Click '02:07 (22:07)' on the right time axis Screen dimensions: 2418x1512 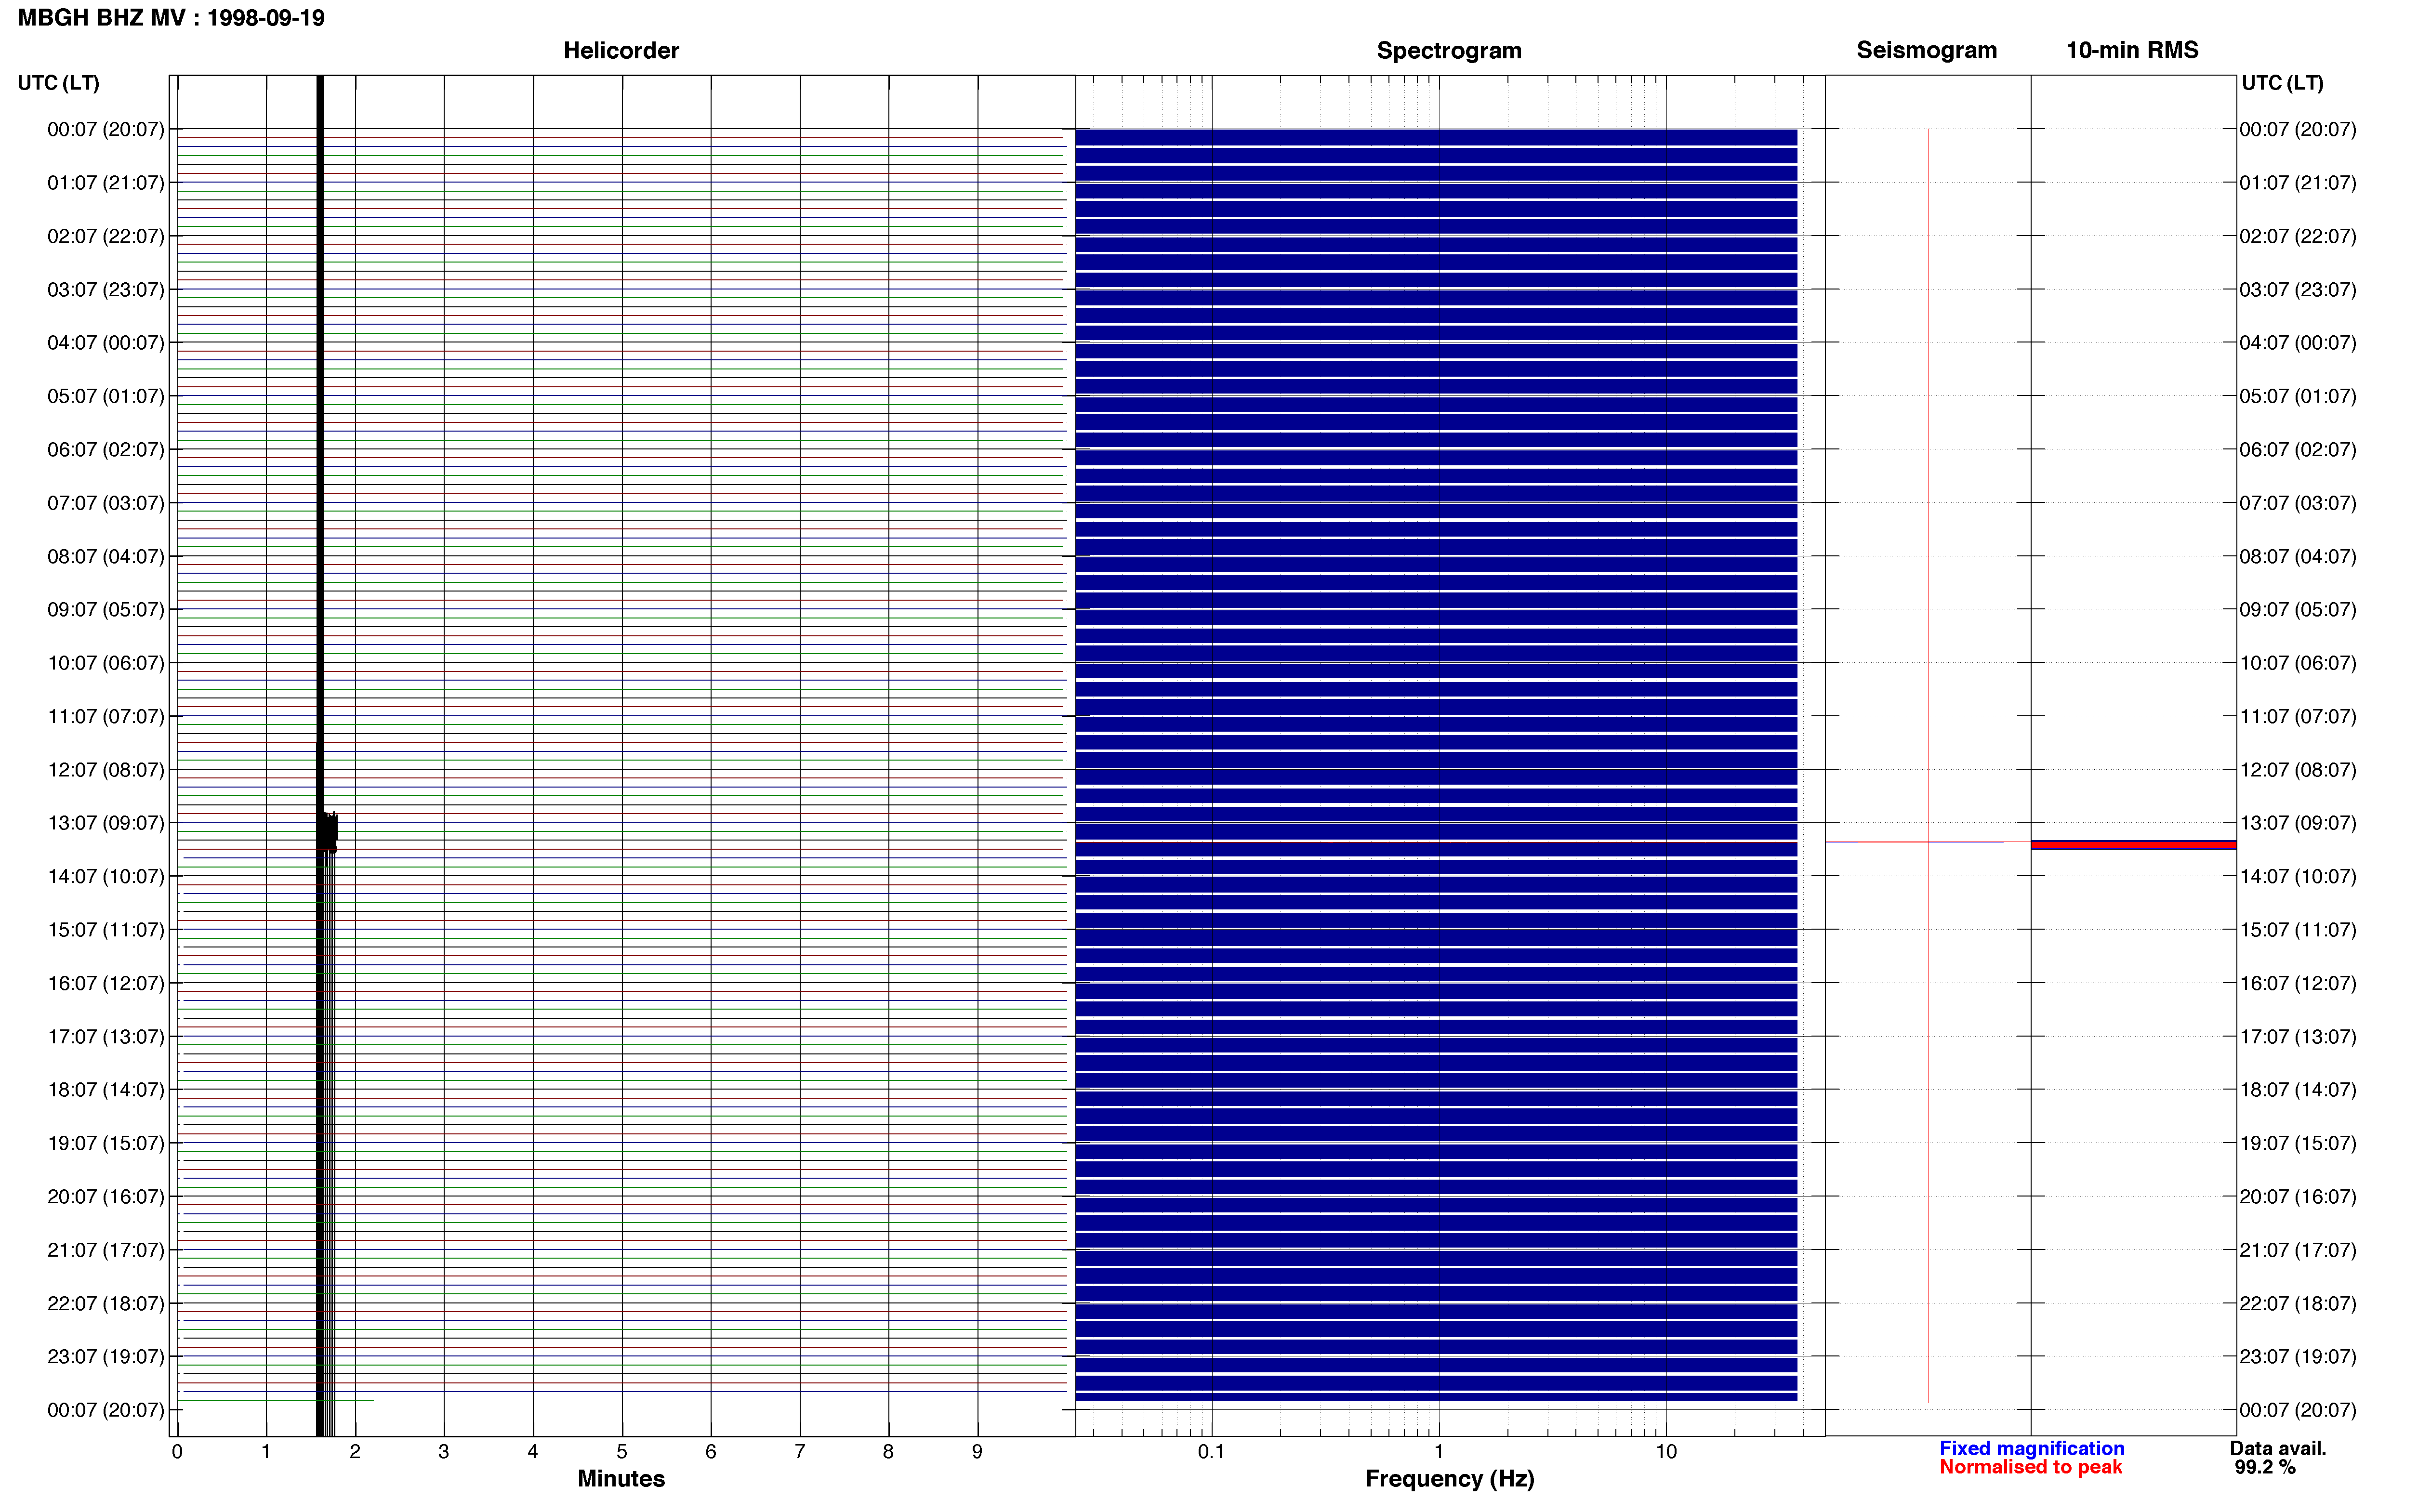pos(2298,236)
